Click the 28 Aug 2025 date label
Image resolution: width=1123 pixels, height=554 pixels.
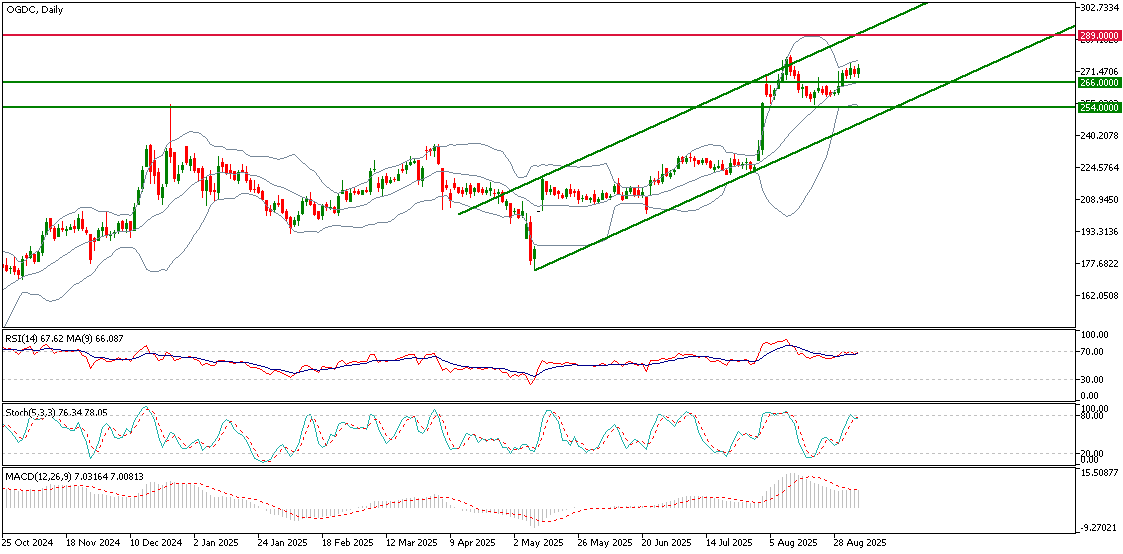coord(858,543)
